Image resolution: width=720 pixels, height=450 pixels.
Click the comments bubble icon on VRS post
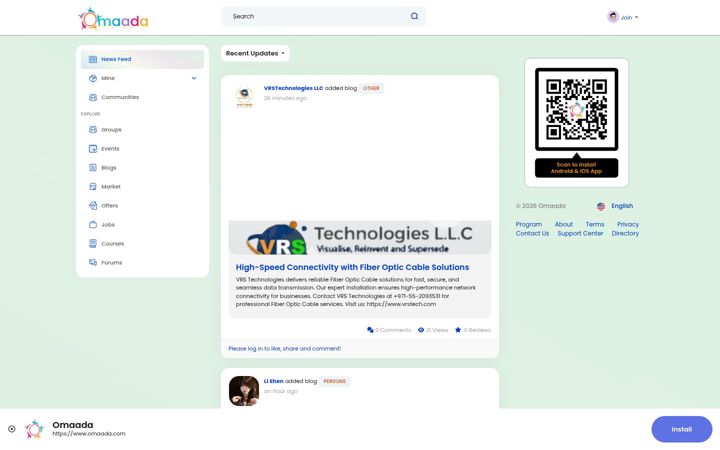click(370, 330)
